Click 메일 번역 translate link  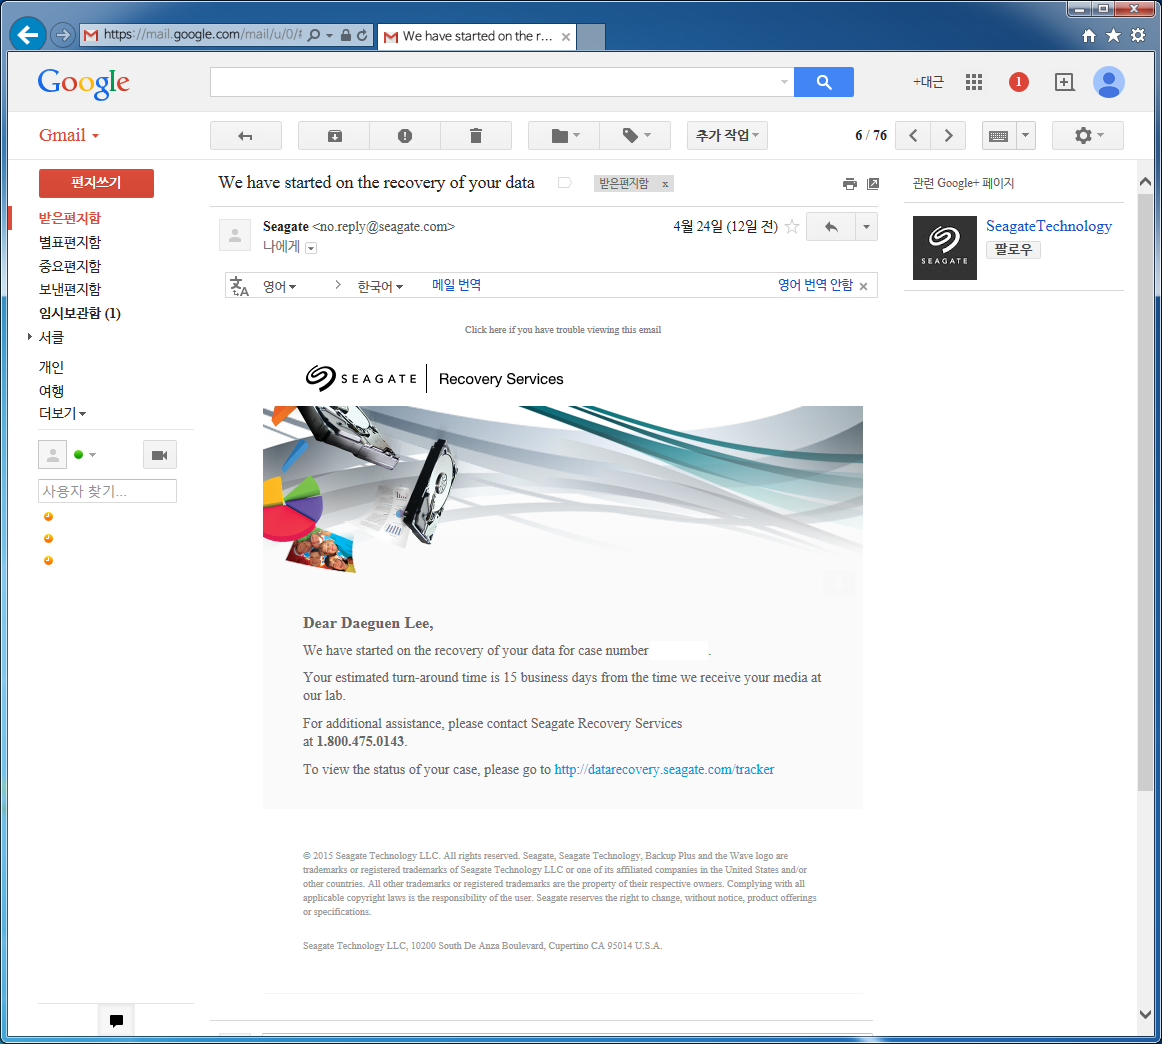coord(456,285)
